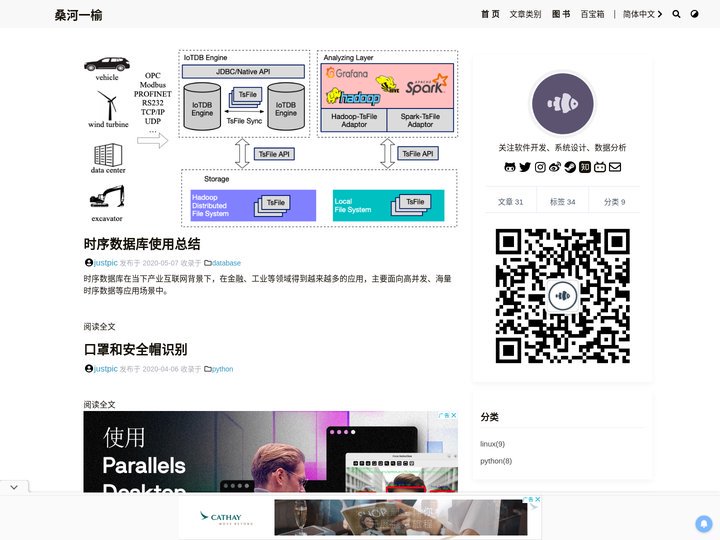Open the database category link
This screenshot has height=540, width=720.
(x=226, y=263)
